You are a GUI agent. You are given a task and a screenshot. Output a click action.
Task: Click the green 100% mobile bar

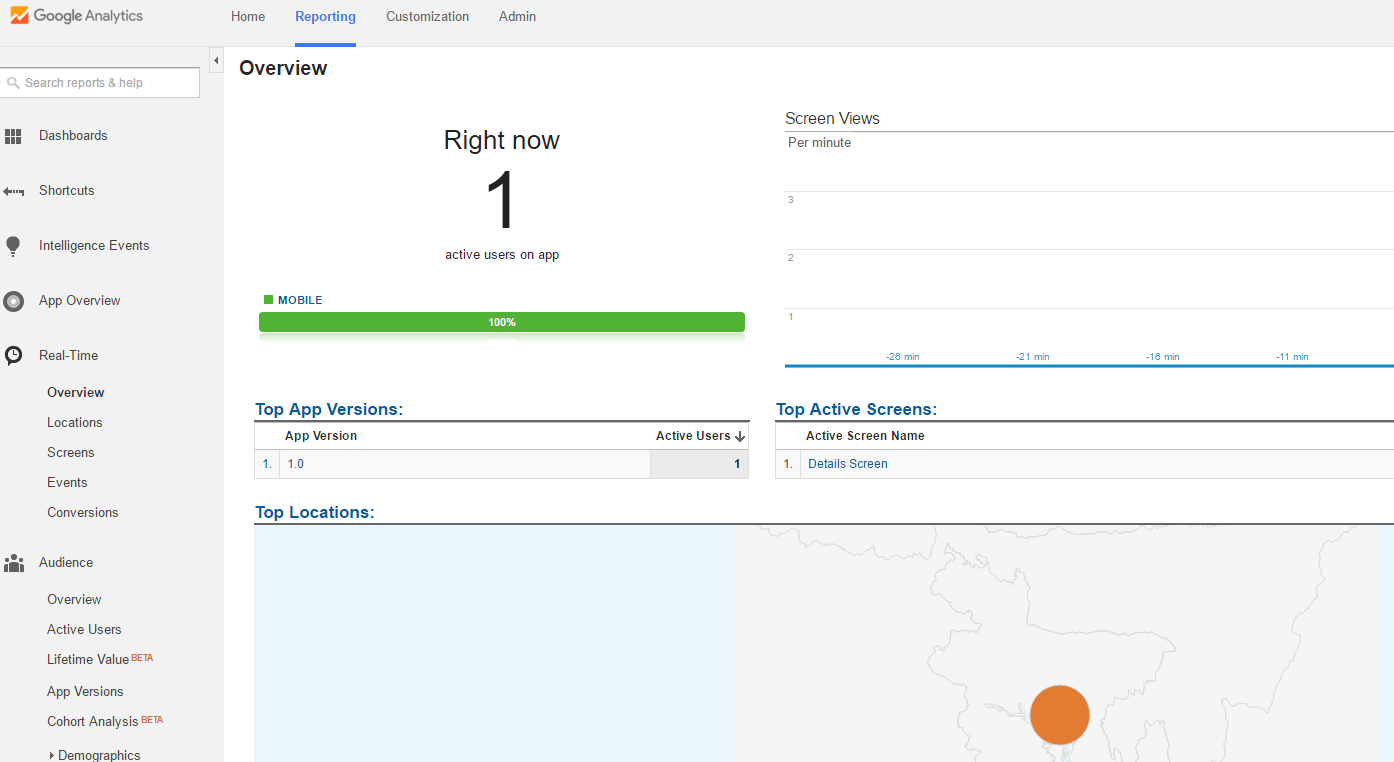(x=502, y=322)
